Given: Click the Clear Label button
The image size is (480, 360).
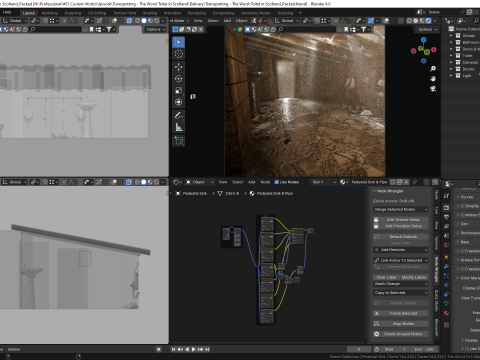Looking at the screenshot, I should (x=386, y=277).
